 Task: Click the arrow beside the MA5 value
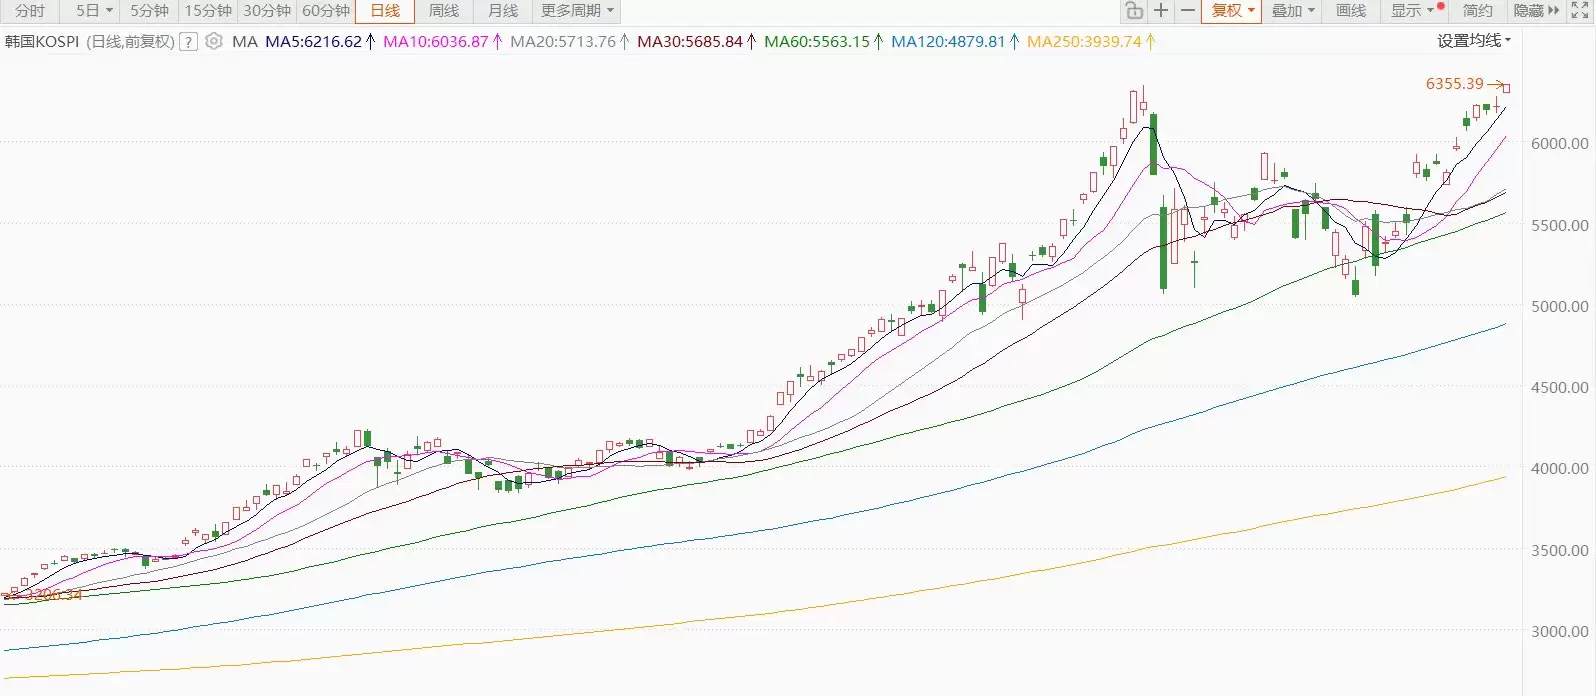coord(371,42)
